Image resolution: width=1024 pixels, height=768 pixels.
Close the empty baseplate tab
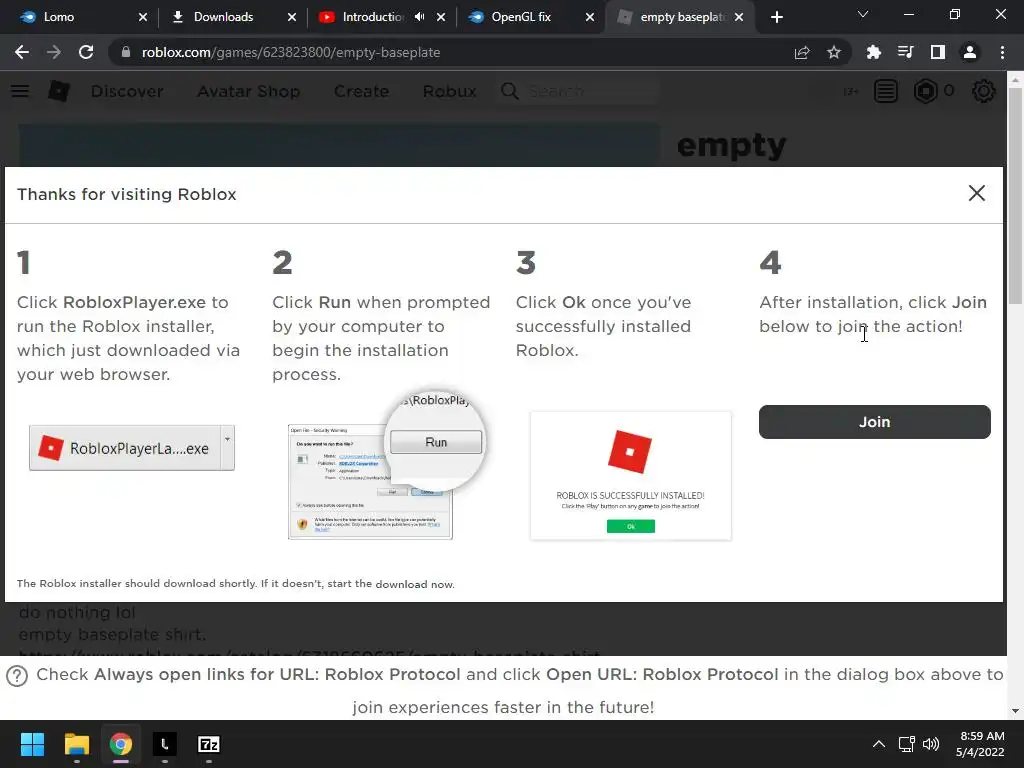pyautogui.click(x=739, y=18)
